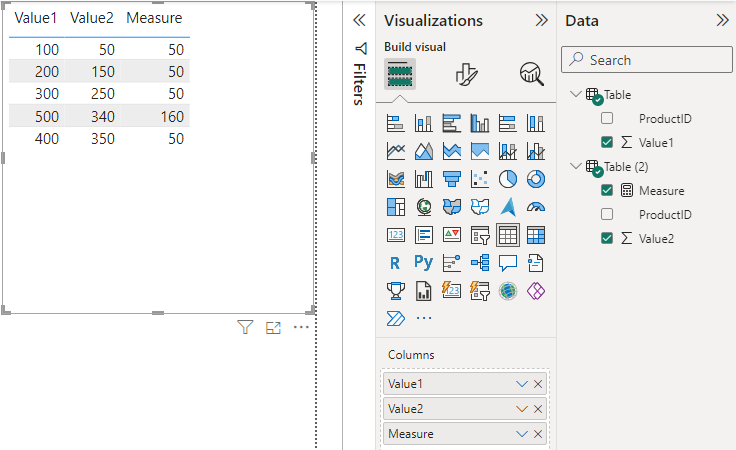736x450 pixels.
Task: Switch to the Build visual tab
Action: (400, 74)
